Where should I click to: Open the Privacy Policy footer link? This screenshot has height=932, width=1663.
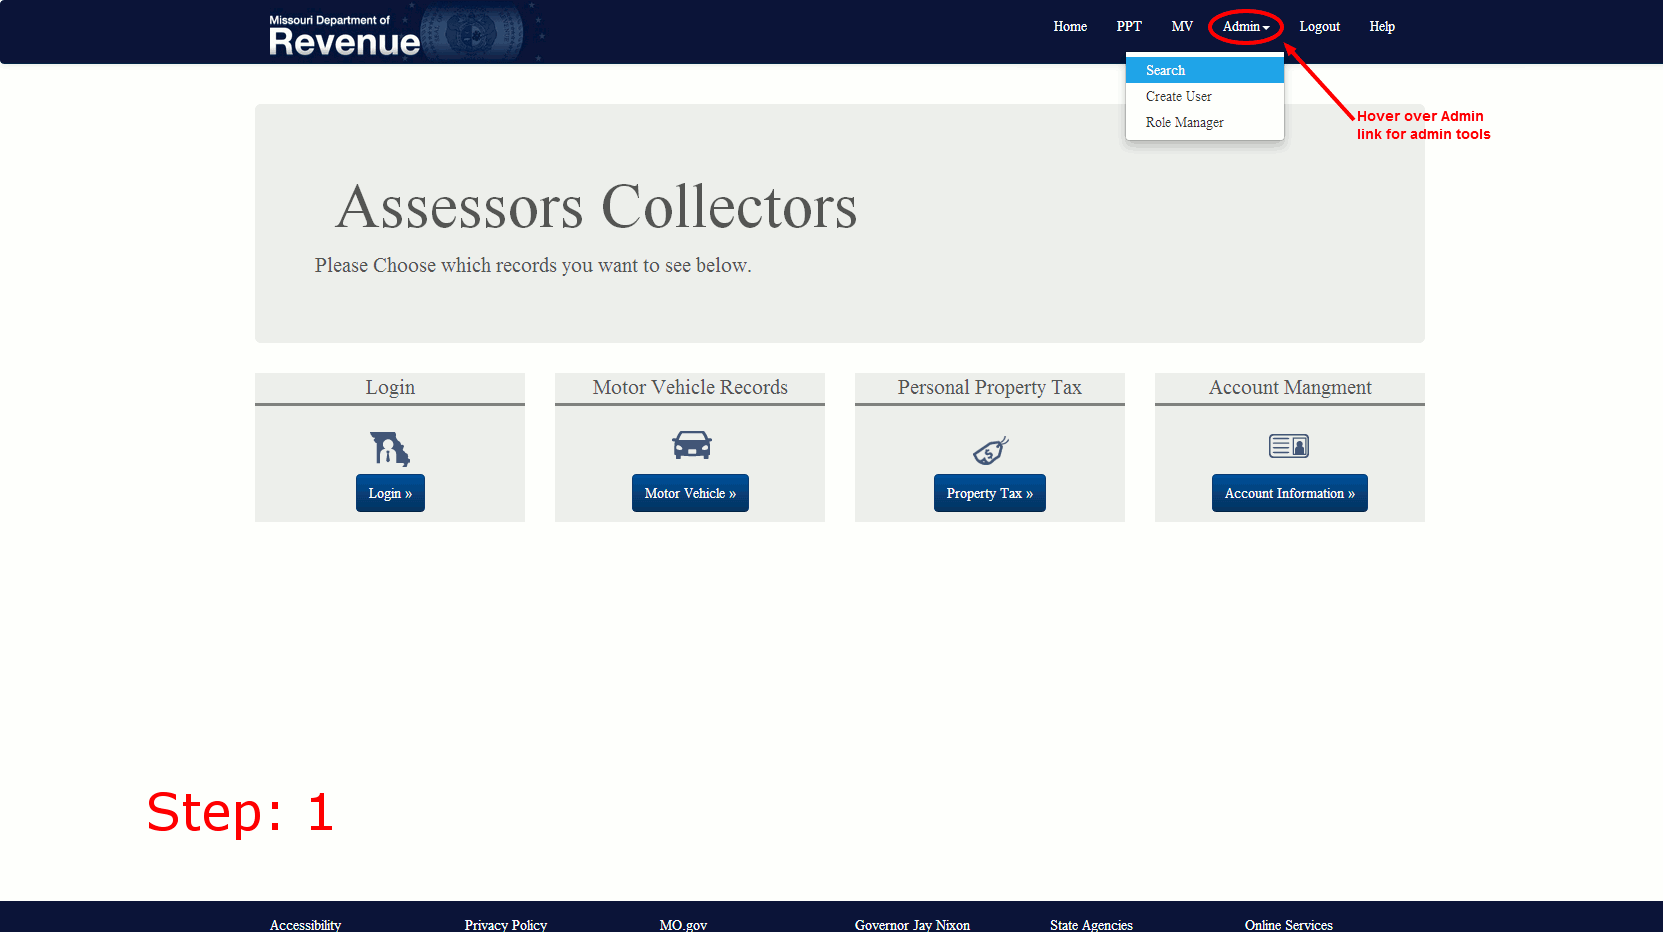tap(505, 925)
